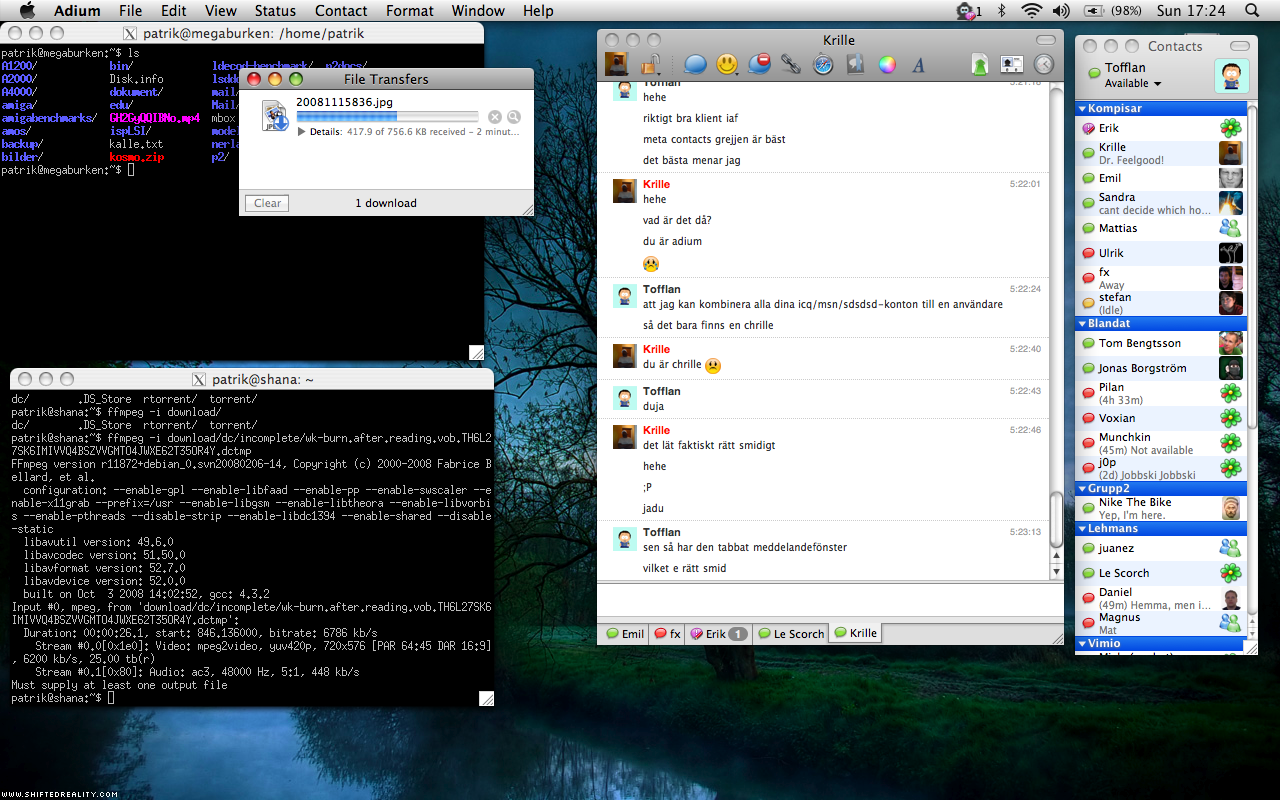Open the Available status dropdown
Viewport: 1280px width, 800px height.
[1133, 84]
